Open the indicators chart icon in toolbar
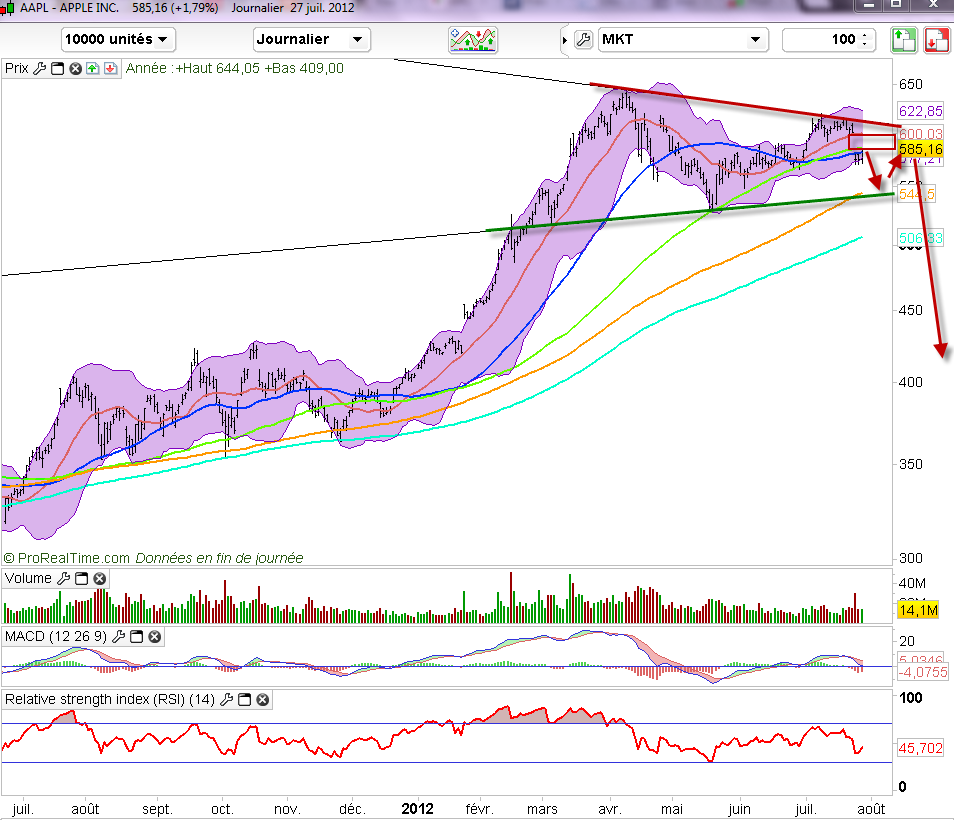 (473, 39)
